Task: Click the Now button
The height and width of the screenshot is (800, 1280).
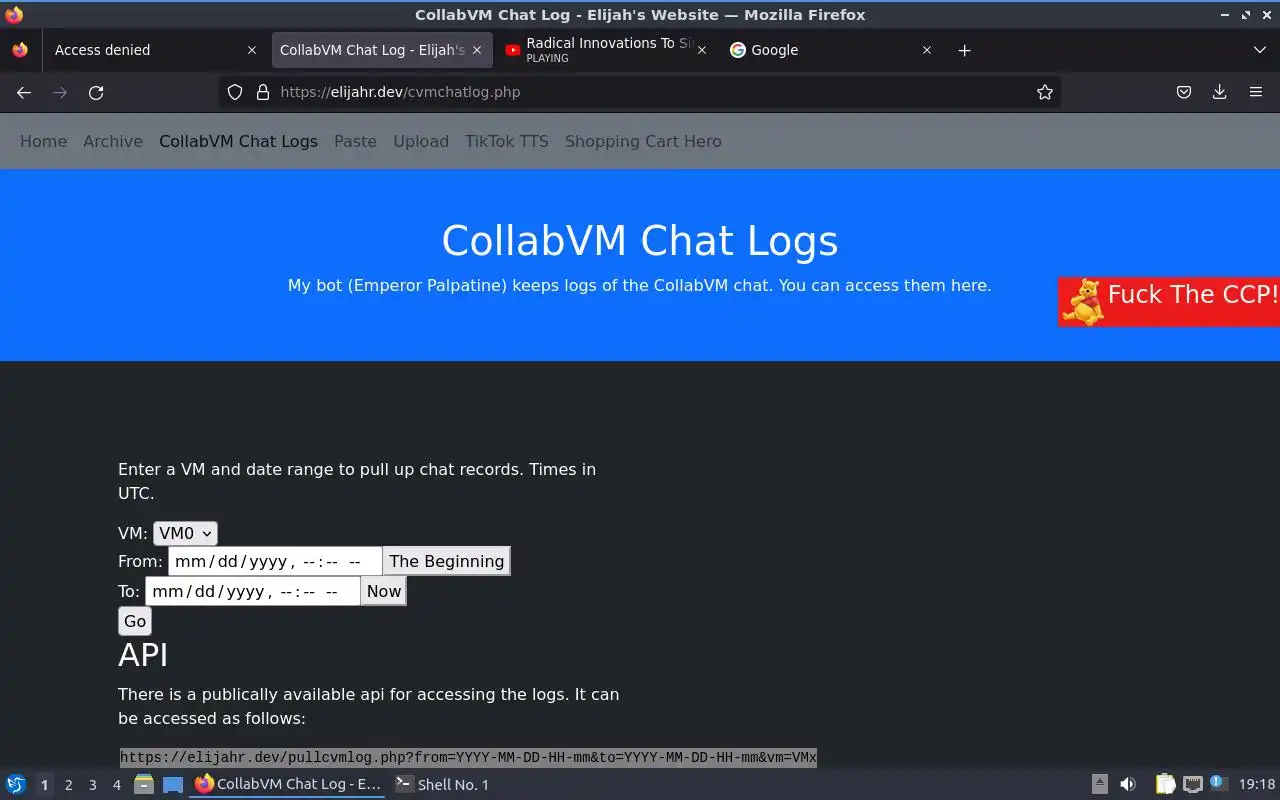Action: pos(384,591)
